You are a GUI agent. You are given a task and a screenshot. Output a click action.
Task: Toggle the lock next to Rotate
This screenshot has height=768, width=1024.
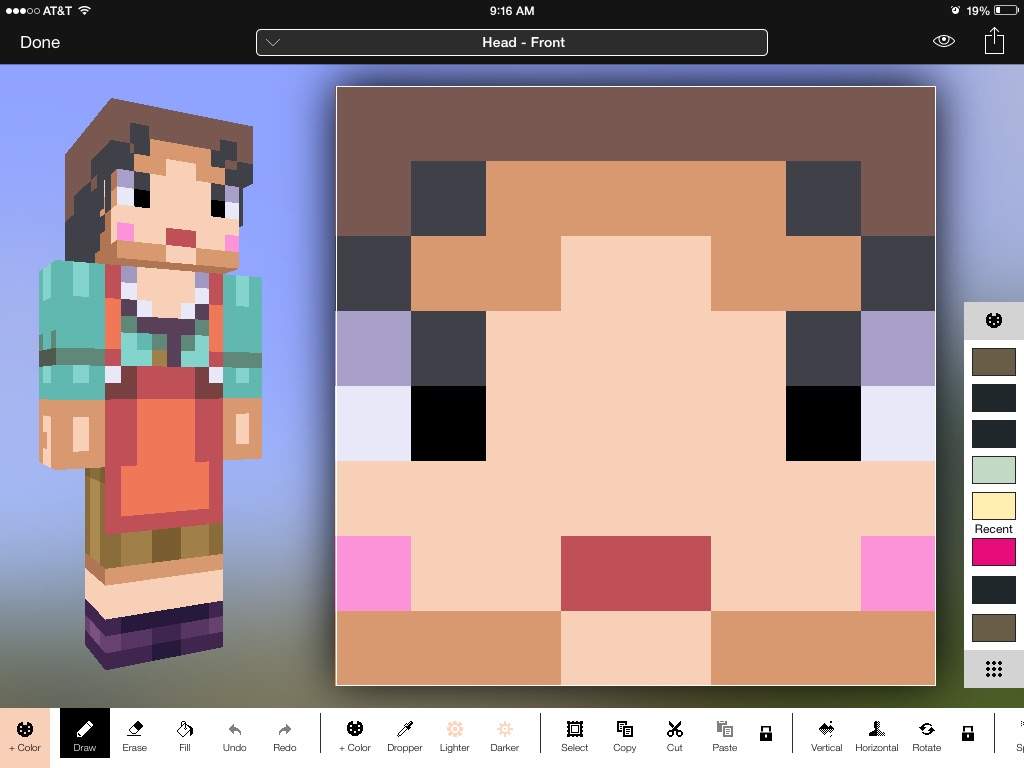click(968, 733)
